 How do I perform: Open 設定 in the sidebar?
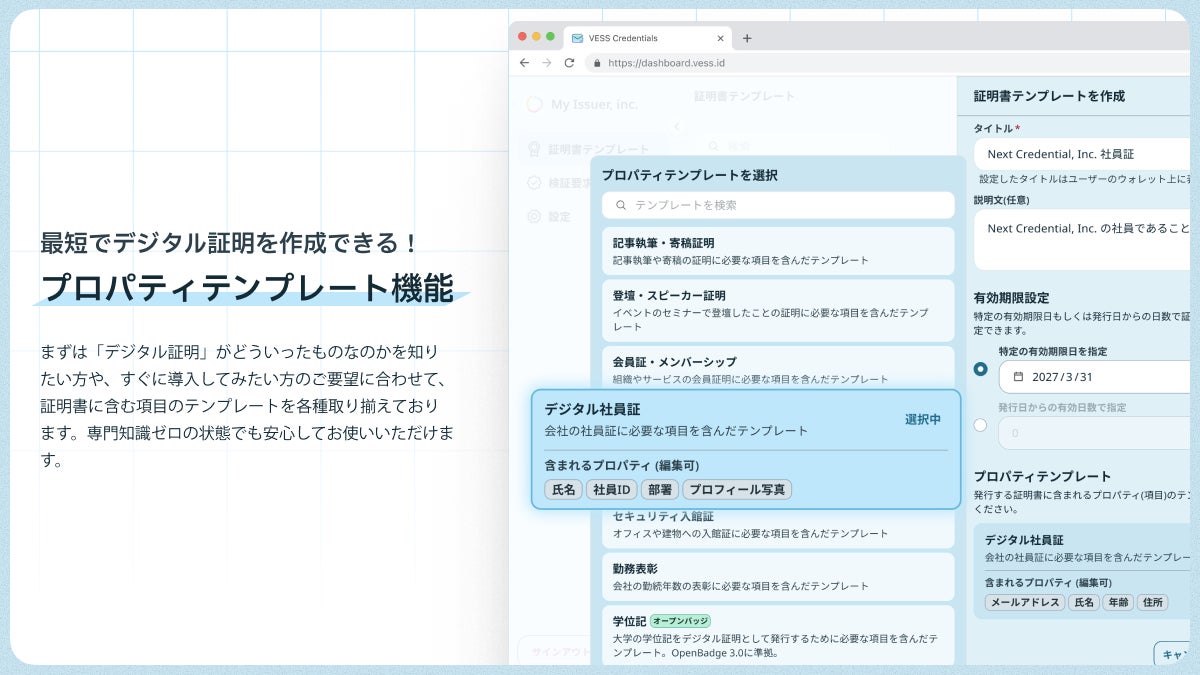pyautogui.click(x=560, y=216)
